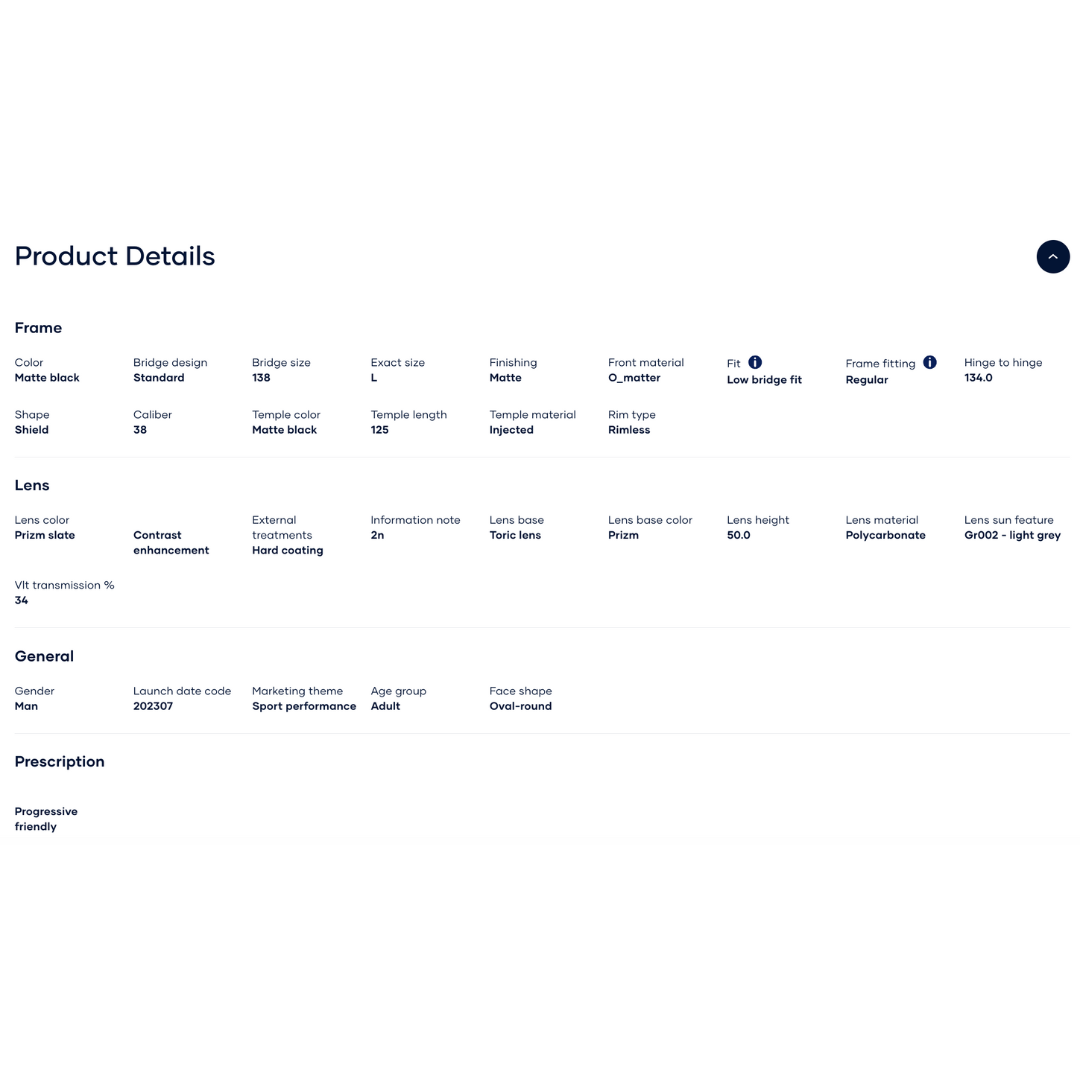This screenshot has width=1080, height=1080.
Task: Click Progressive friendly text
Action: tap(46, 819)
